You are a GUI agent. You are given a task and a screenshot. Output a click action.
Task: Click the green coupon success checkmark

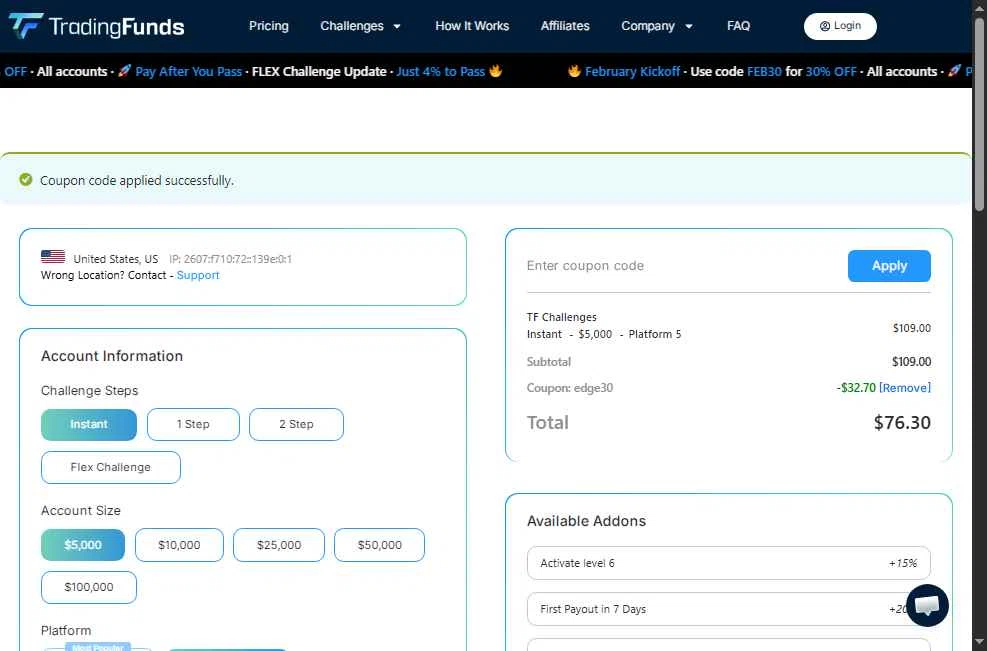(26, 180)
